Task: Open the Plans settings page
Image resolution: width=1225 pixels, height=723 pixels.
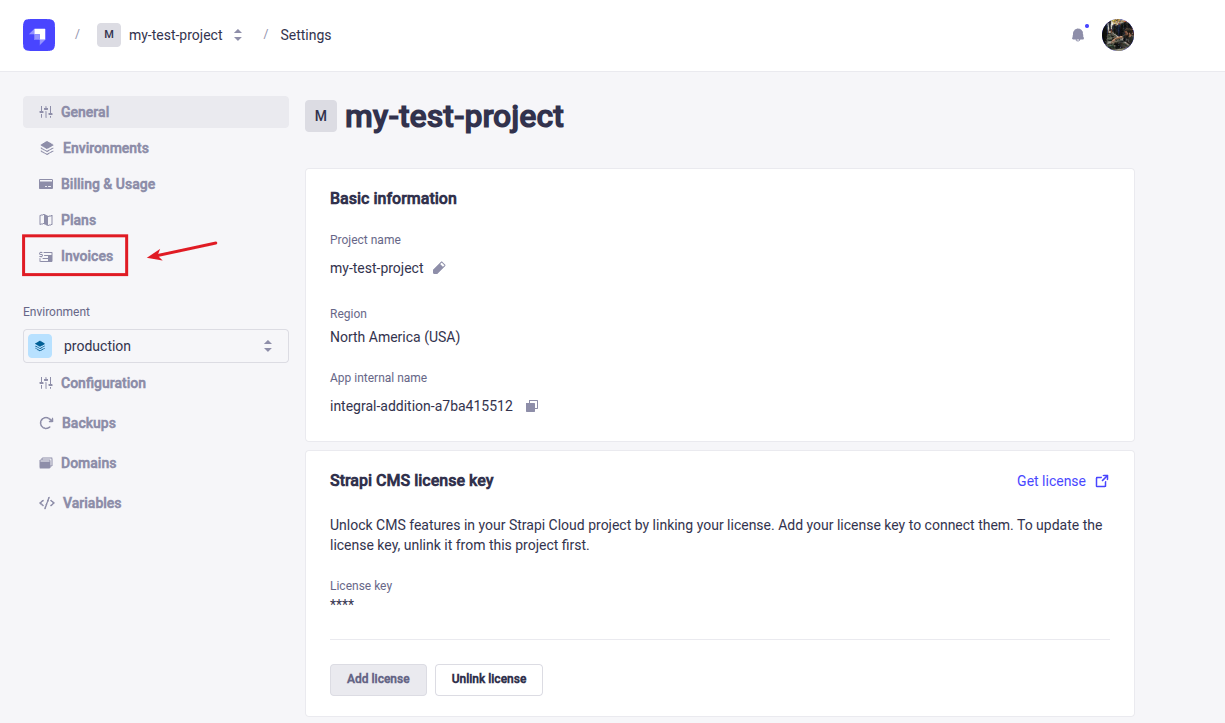Action: (78, 220)
